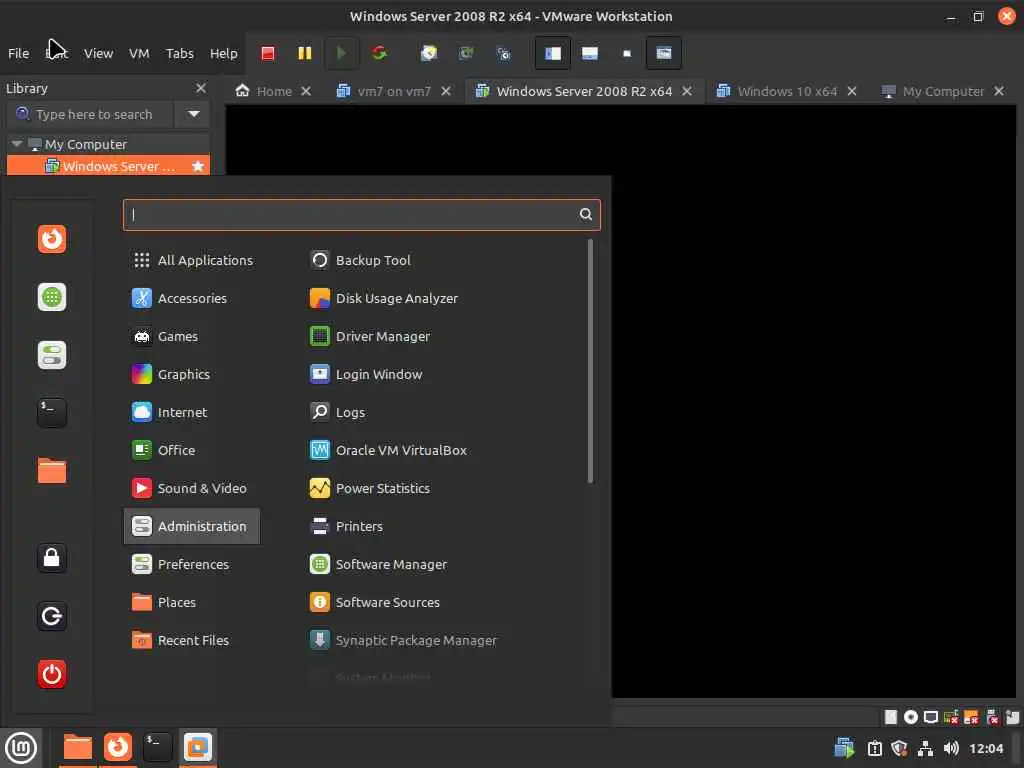Viewport: 1024px width, 768px height.
Task: Select the Games category
Action: coord(192,336)
